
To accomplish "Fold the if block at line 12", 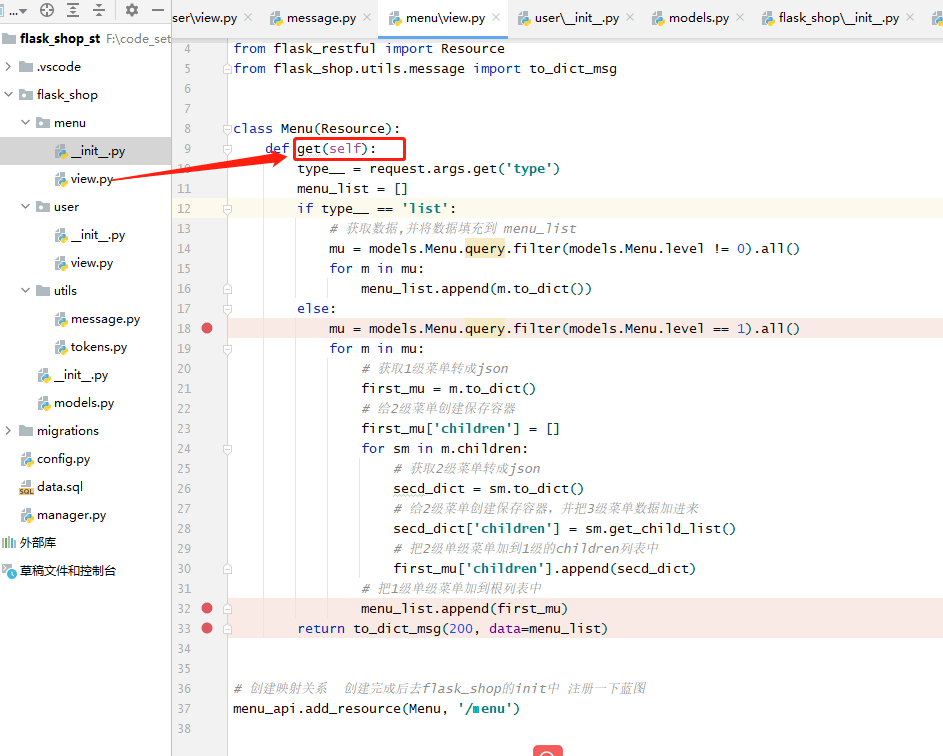I will tap(227, 209).
